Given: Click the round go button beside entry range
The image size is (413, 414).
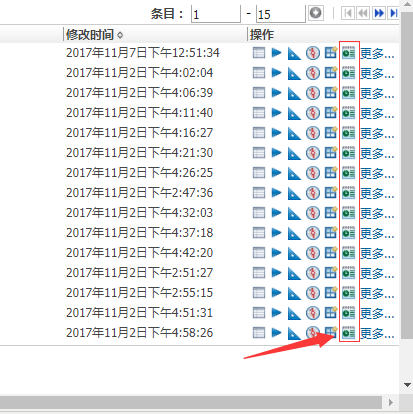Looking at the screenshot, I should [315, 13].
